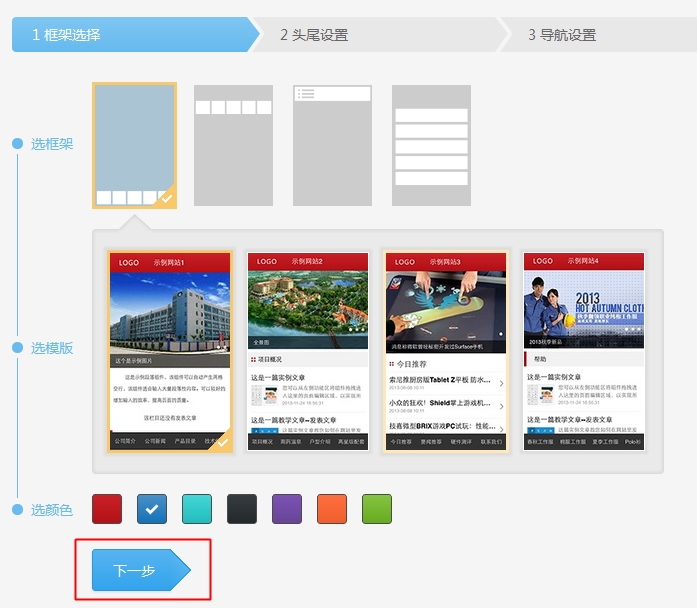
Task: Choose the frame layout with top menu bar
Action: 332,145
